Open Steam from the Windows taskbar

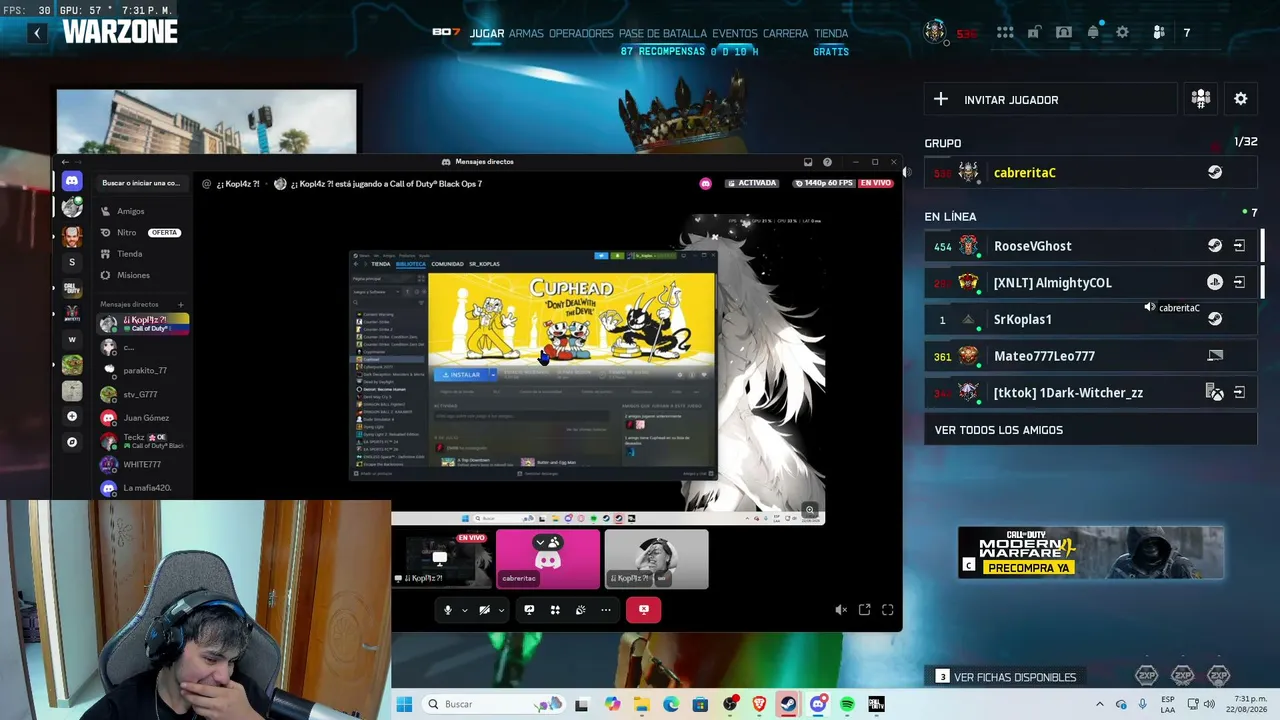coord(788,705)
